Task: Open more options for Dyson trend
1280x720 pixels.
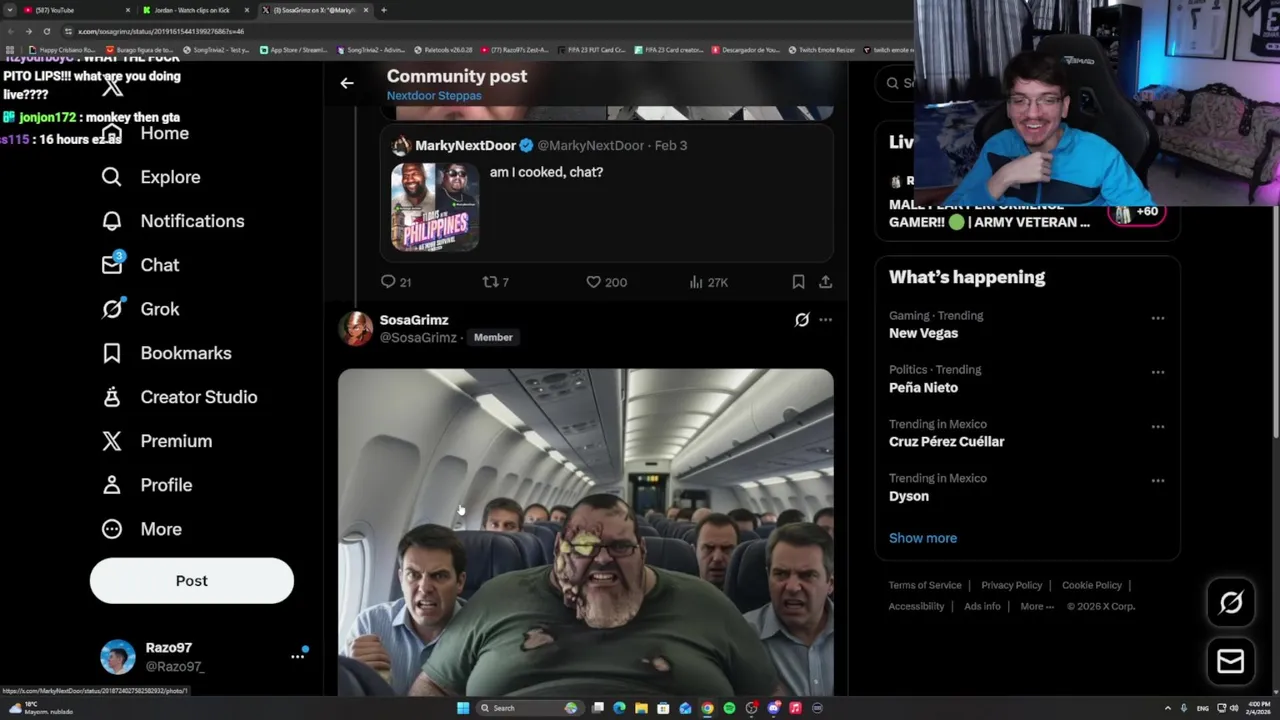Action: click(x=1157, y=480)
